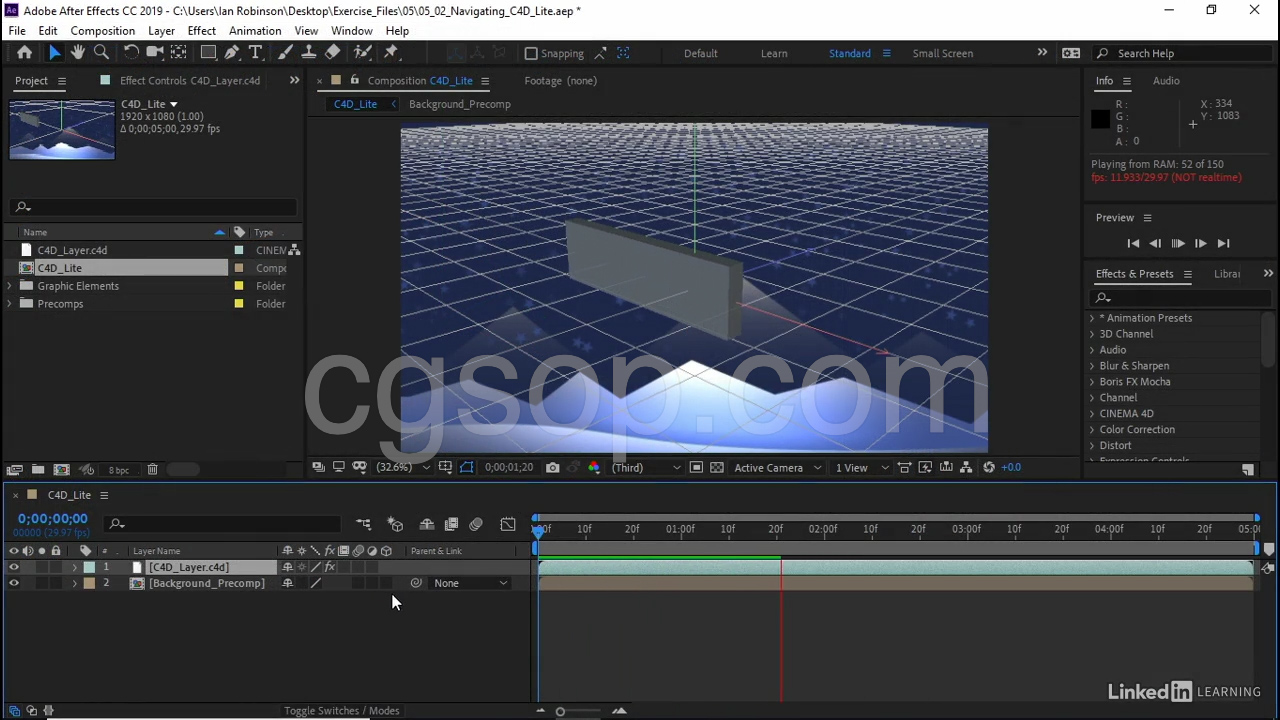Select the Puppet Pin tool
The image size is (1280, 720).
pos(391,53)
